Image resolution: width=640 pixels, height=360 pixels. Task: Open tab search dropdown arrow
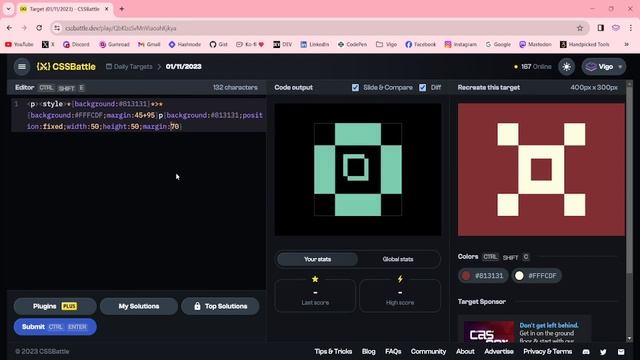coord(8,9)
